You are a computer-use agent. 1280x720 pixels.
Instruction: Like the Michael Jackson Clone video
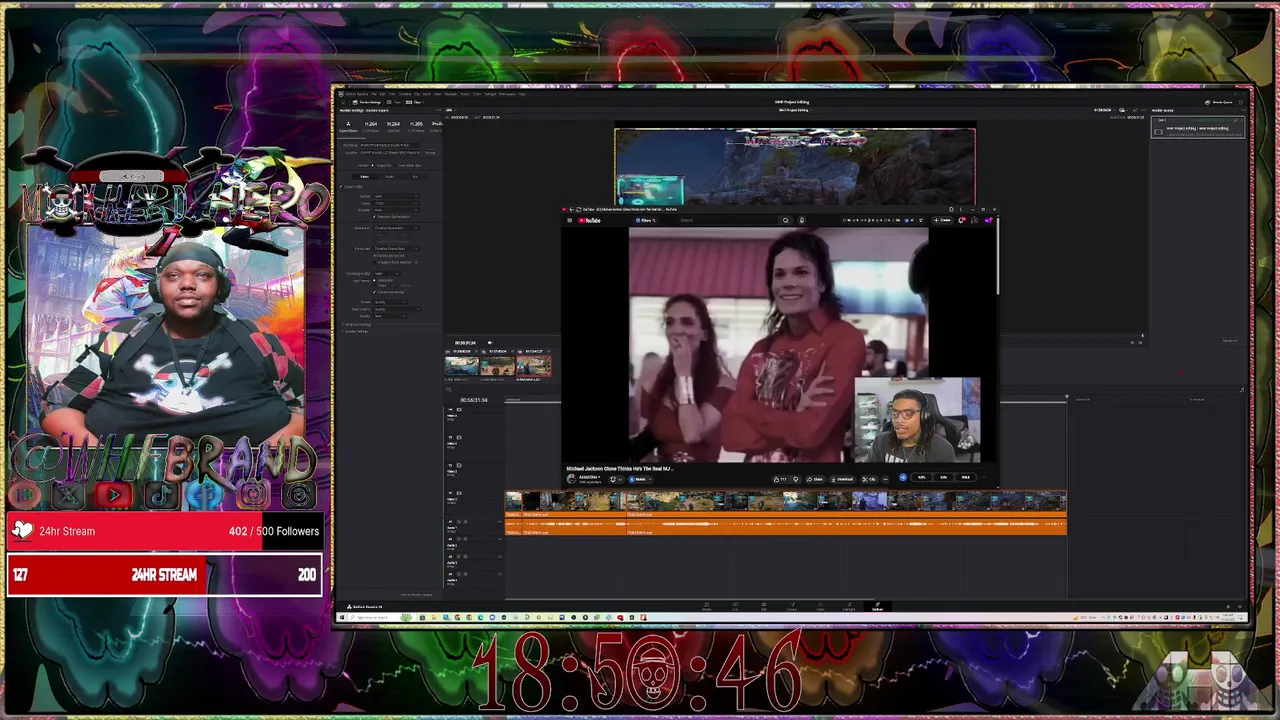[780, 479]
